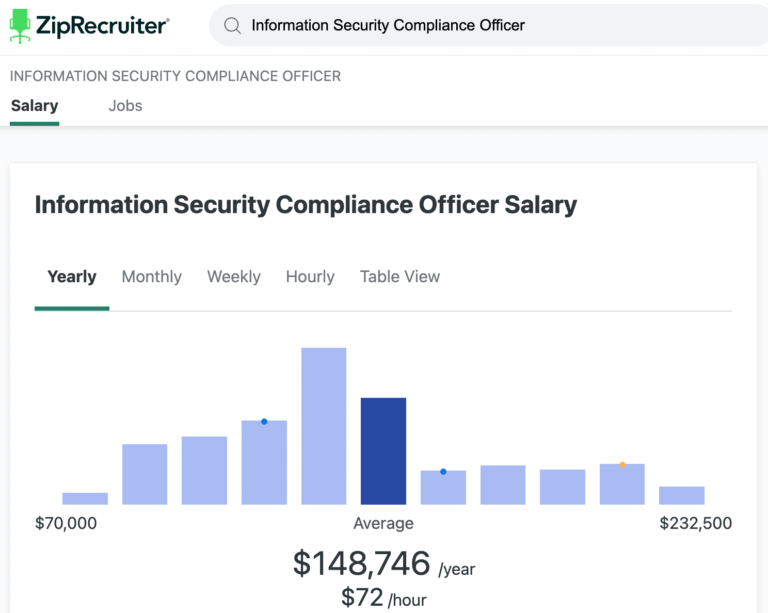Switch to the Yearly salary view
768x613 pixels.
point(72,277)
